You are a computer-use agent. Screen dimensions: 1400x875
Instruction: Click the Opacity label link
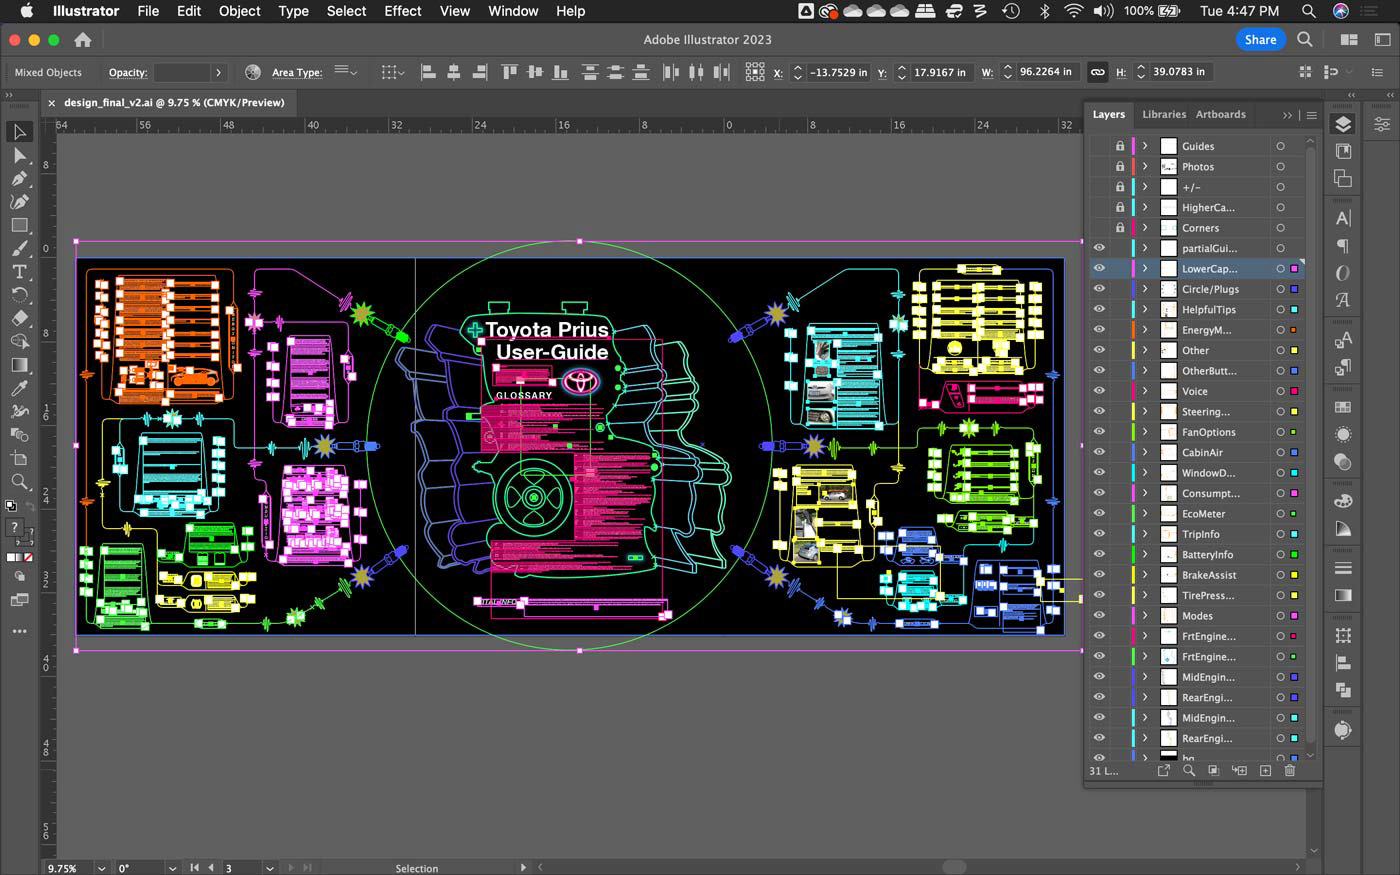point(128,73)
